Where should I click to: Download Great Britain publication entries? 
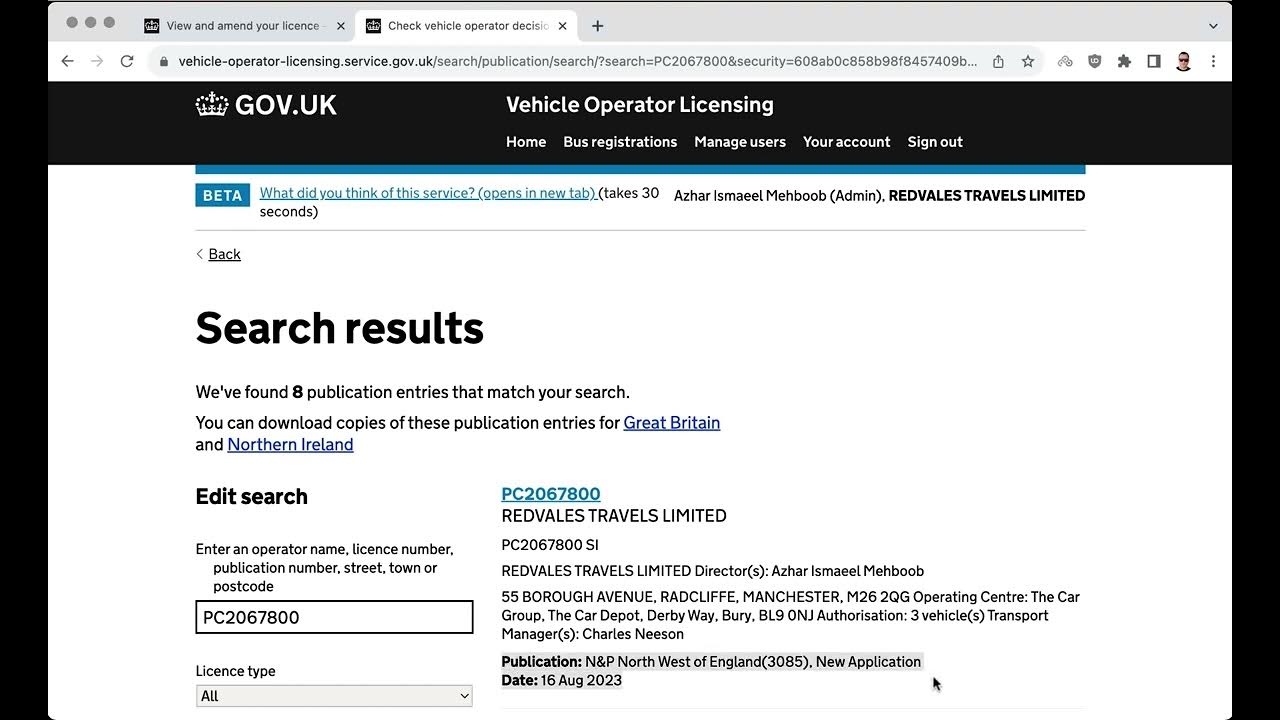pyautogui.click(x=671, y=423)
